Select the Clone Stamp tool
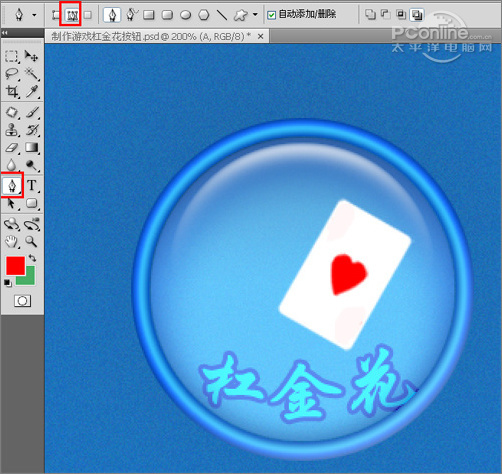Screen dimensions: 502x474 coord(12,130)
